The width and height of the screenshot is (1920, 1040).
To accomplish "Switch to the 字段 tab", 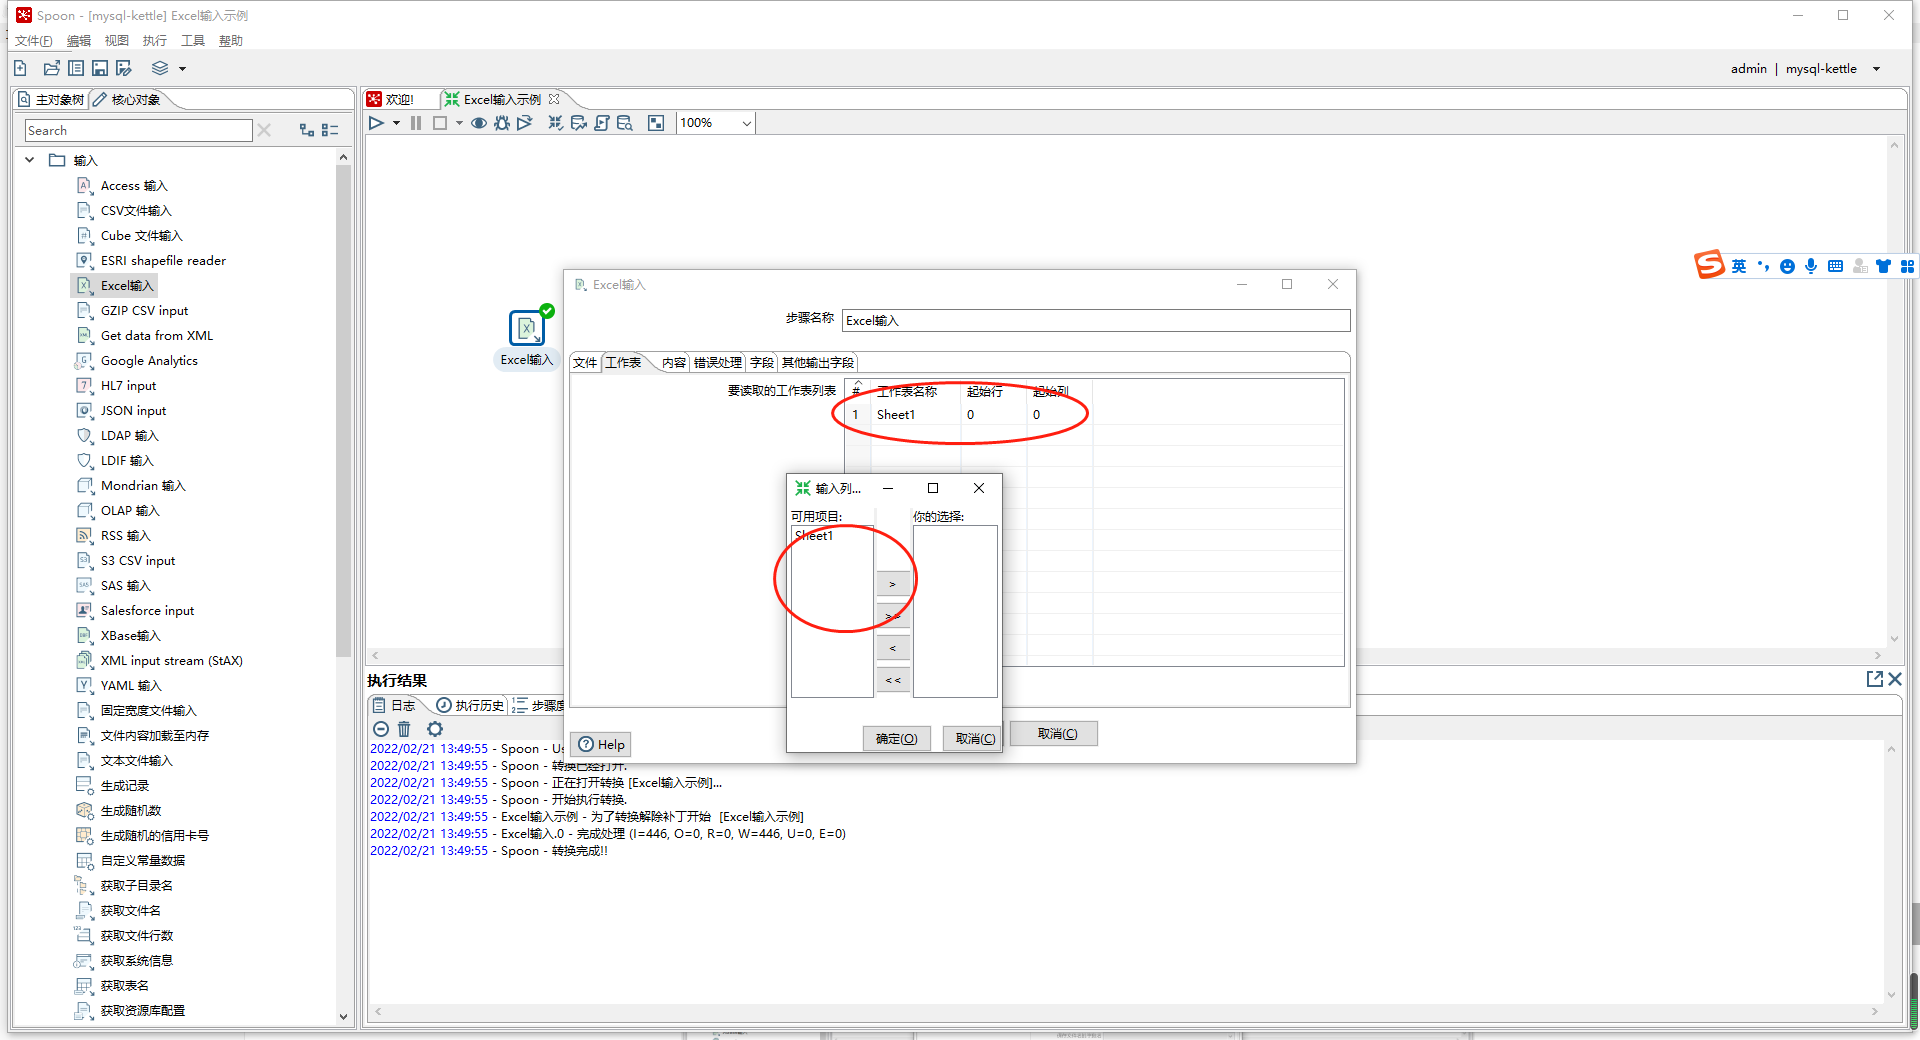I will click(x=762, y=363).
